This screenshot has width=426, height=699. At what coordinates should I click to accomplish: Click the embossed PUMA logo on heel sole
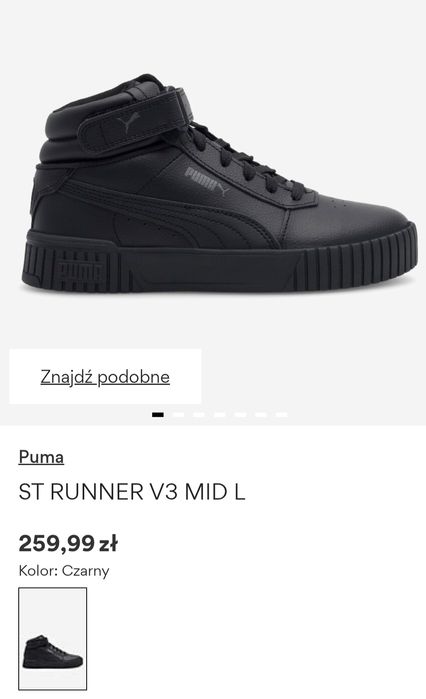click(x=80, y=270)
